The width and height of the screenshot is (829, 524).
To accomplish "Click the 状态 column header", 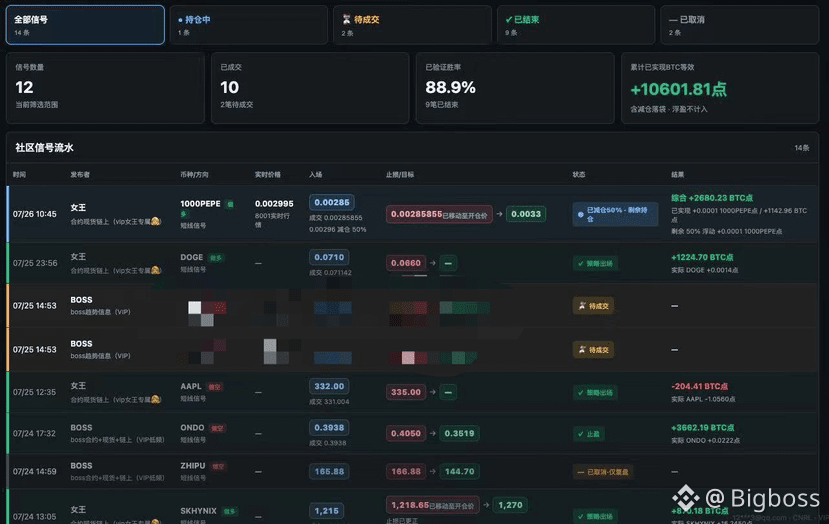I will pyautogui.click(x=579, y=174).
